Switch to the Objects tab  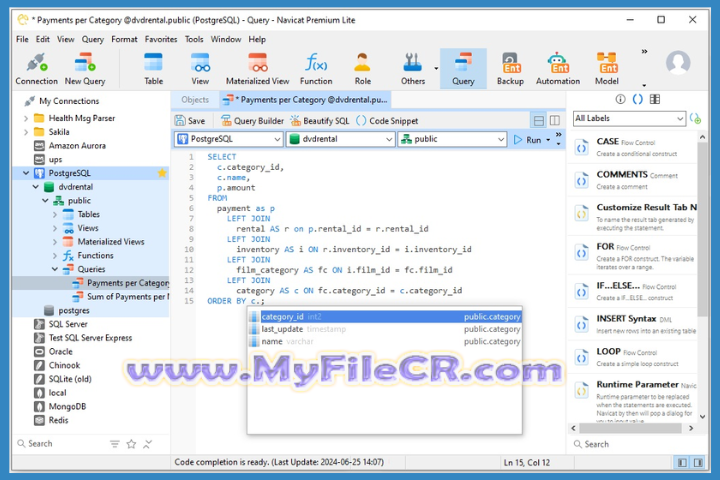tap(195, 100)
